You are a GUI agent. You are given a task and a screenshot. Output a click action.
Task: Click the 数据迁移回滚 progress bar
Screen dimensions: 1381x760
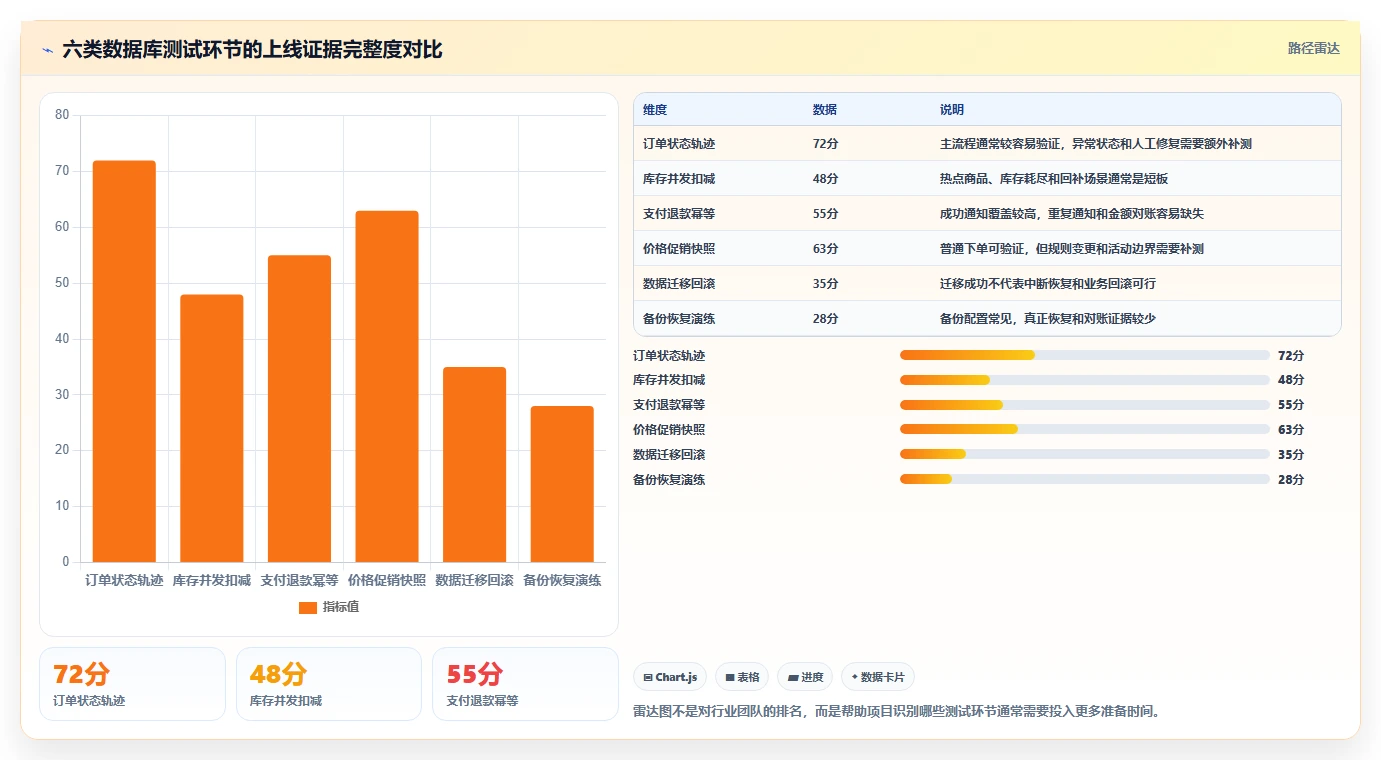1085,454
